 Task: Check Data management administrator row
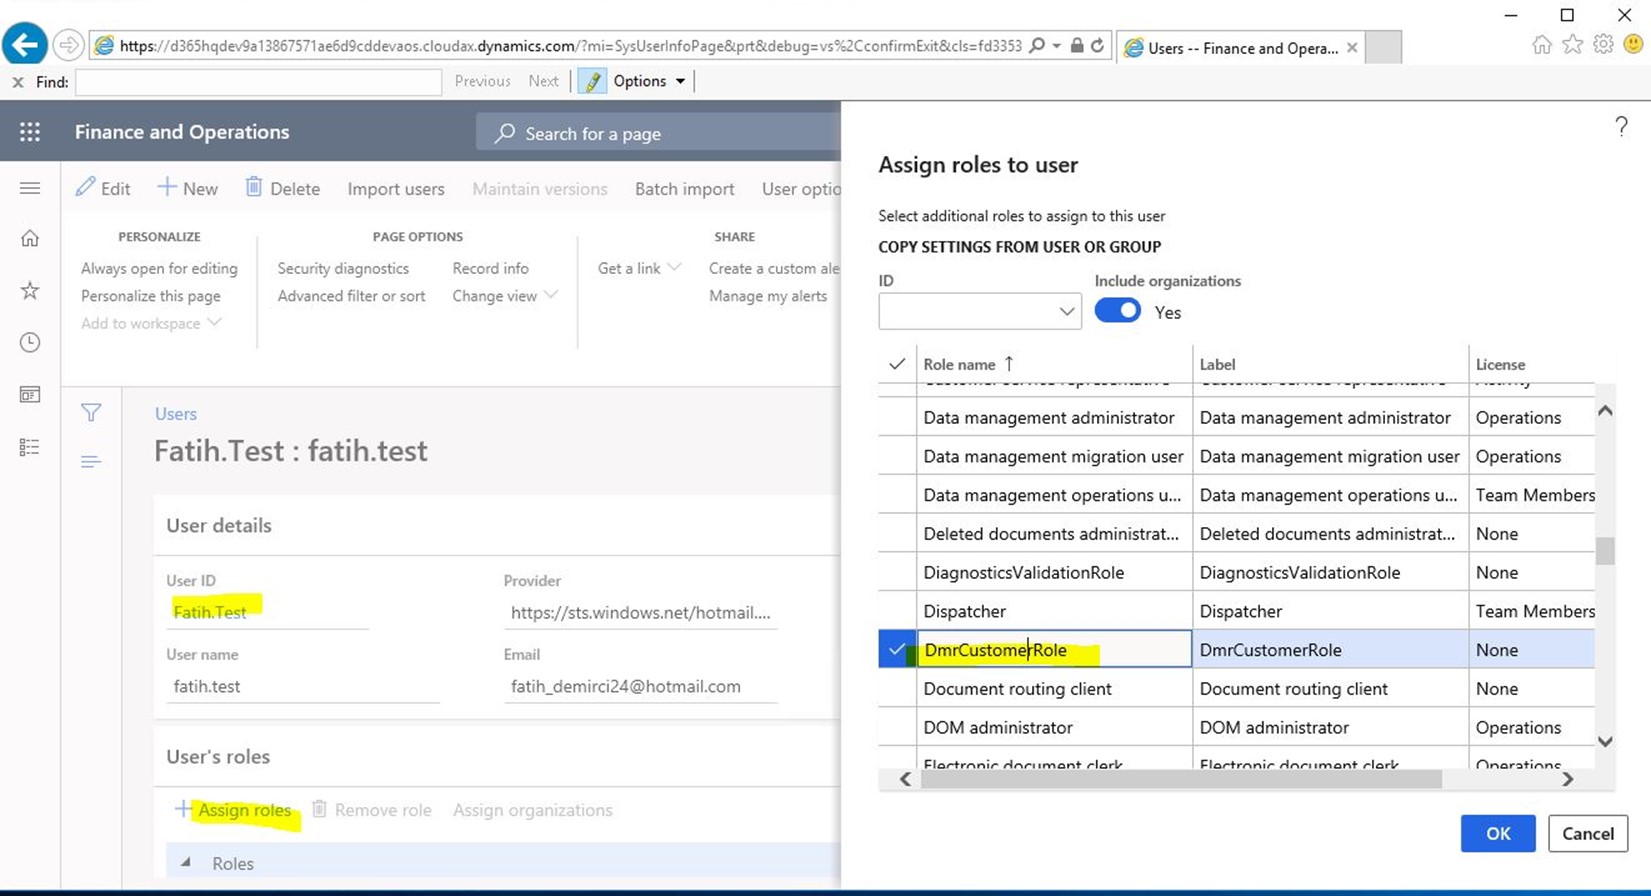tap(897, 417)
